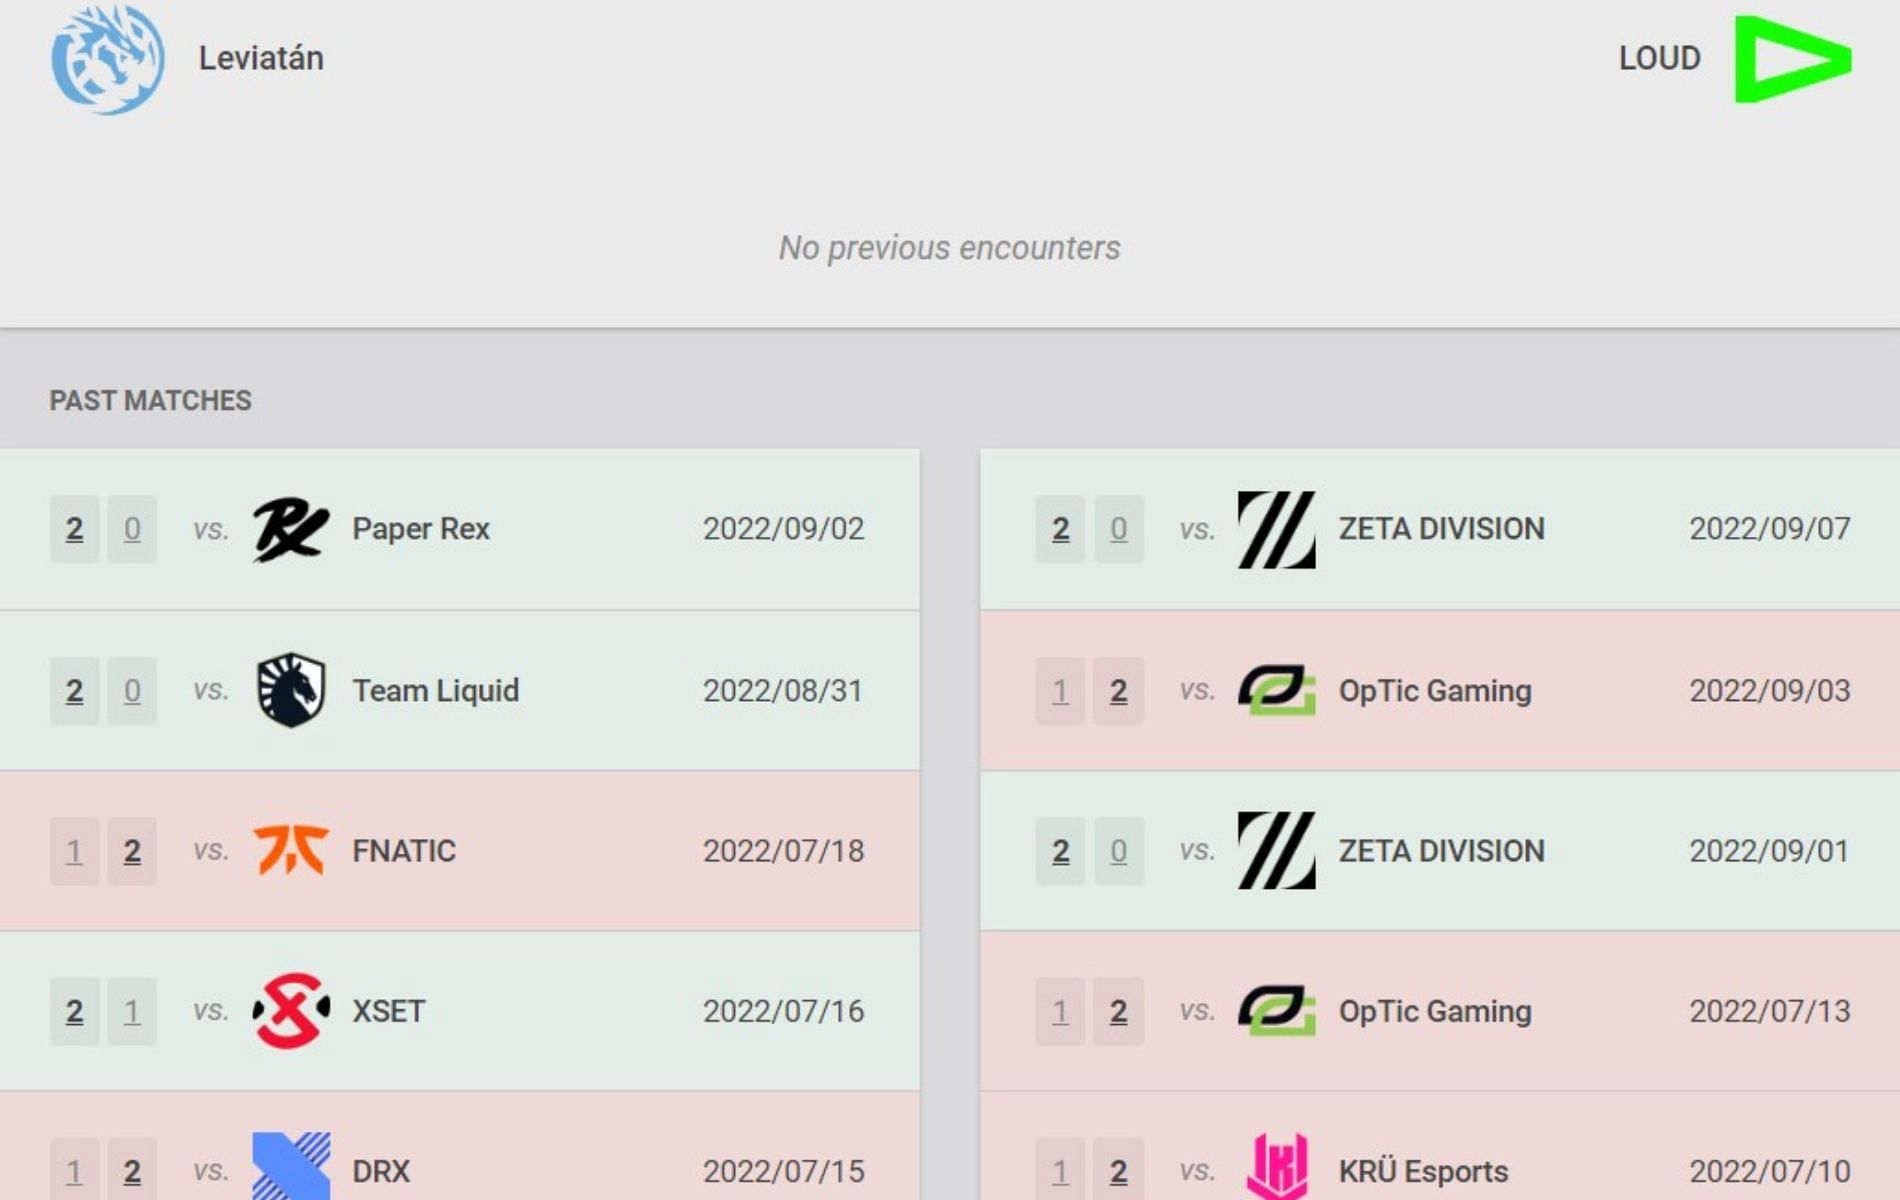Select the DRX team name
The width and height of the screenshot is (1900, 1200).
pyautogui.click(x=381, y=1171)
